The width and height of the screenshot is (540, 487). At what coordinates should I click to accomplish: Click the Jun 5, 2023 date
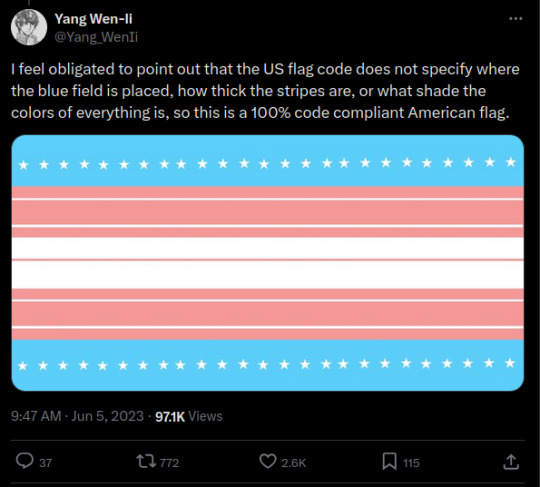[x=107, y=416]
